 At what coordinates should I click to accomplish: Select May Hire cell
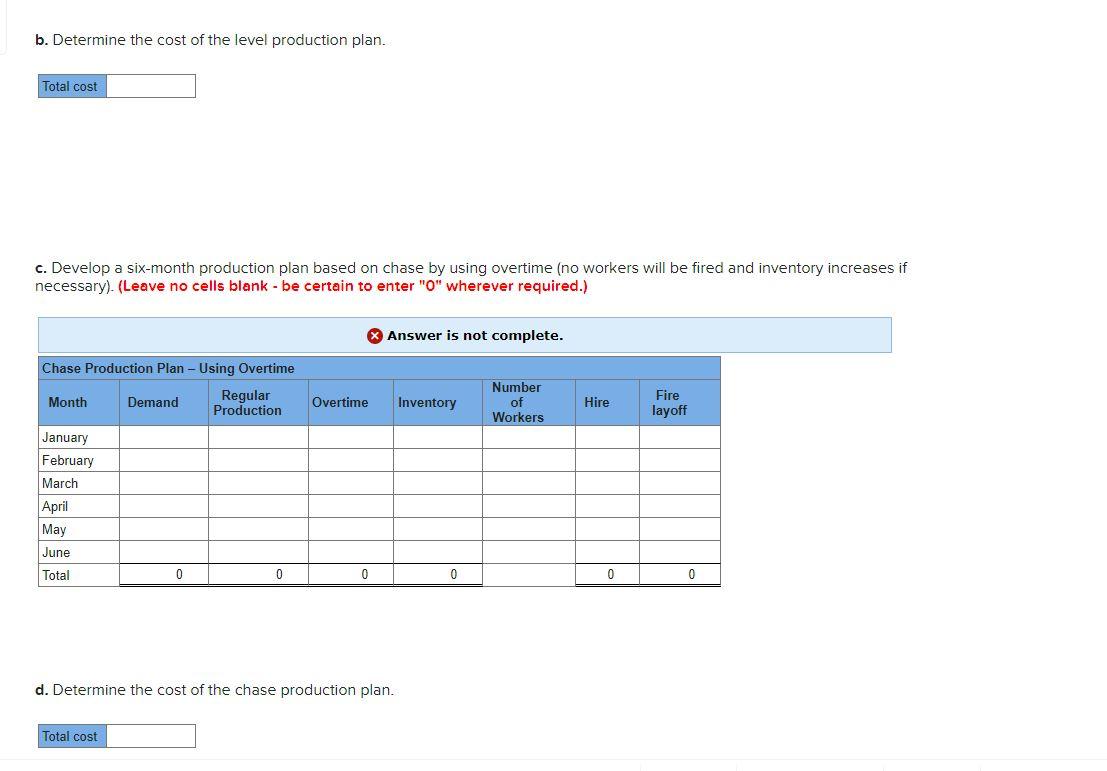[x=607, y=529]
